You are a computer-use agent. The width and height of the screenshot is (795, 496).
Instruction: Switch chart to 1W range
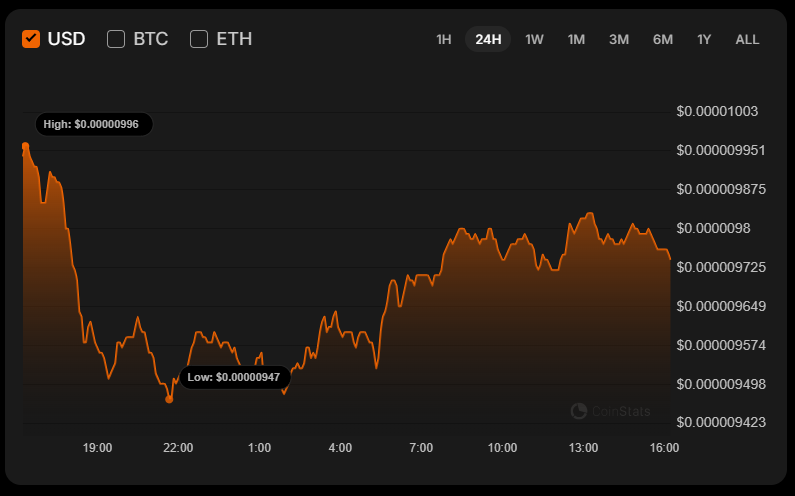pos(534,40)
